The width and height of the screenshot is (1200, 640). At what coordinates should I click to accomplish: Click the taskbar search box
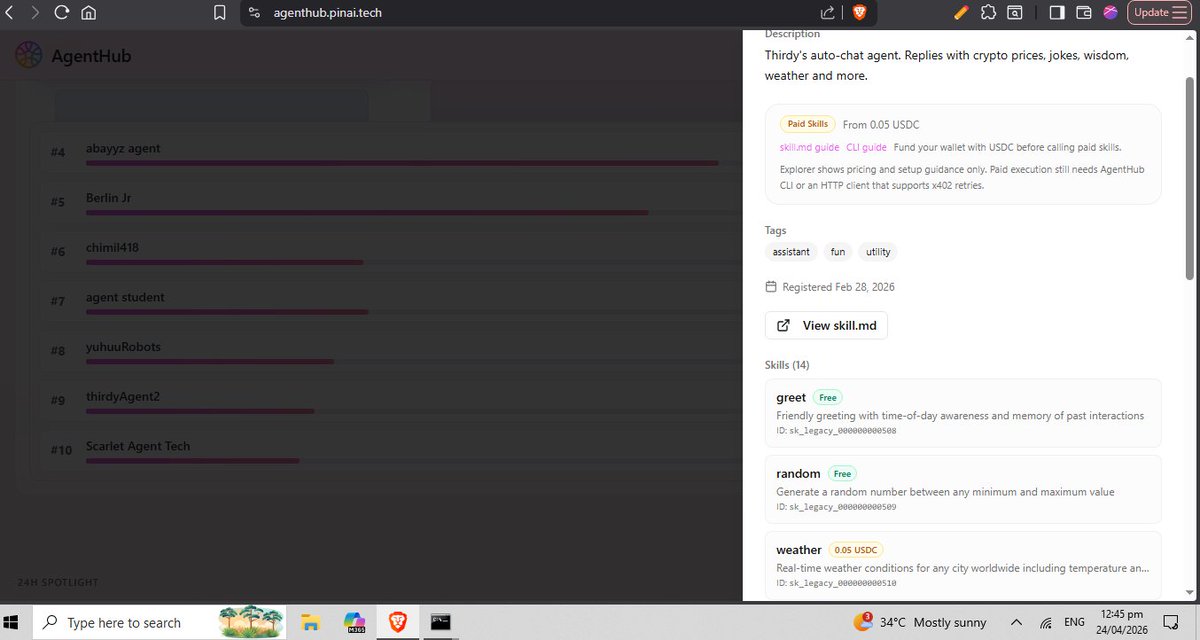coord(160,622)
